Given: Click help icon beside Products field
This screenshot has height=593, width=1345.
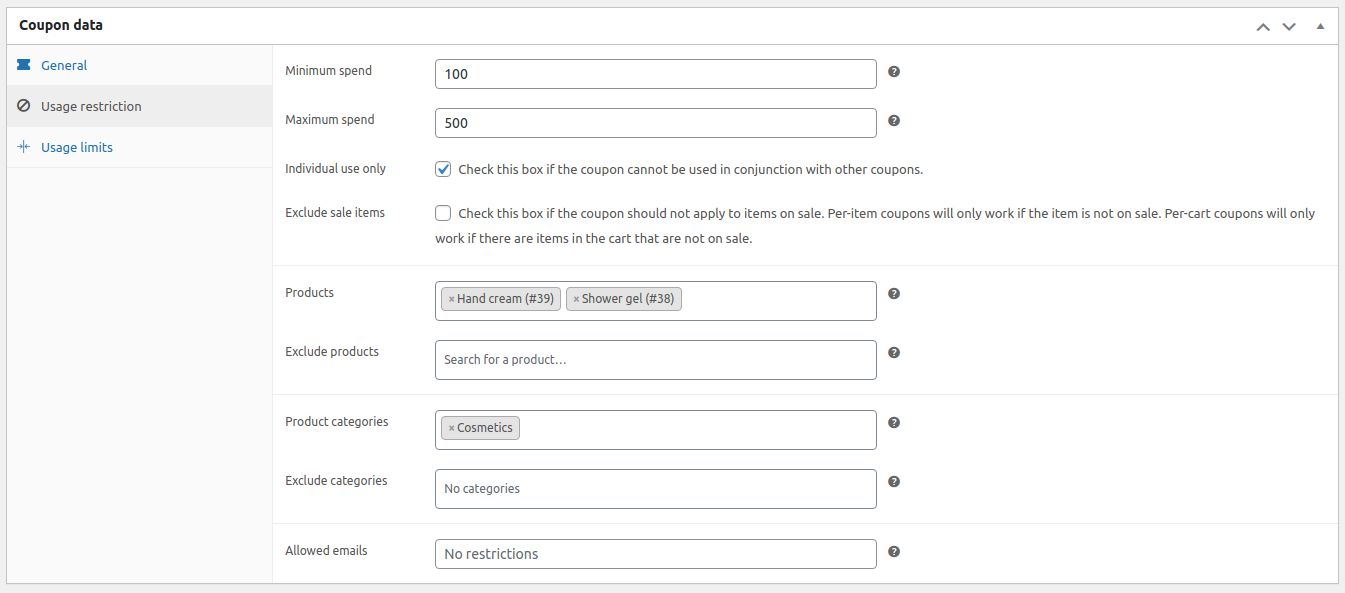Looking at the screenshot, I should pyautogui.click(x=894, y=294).
